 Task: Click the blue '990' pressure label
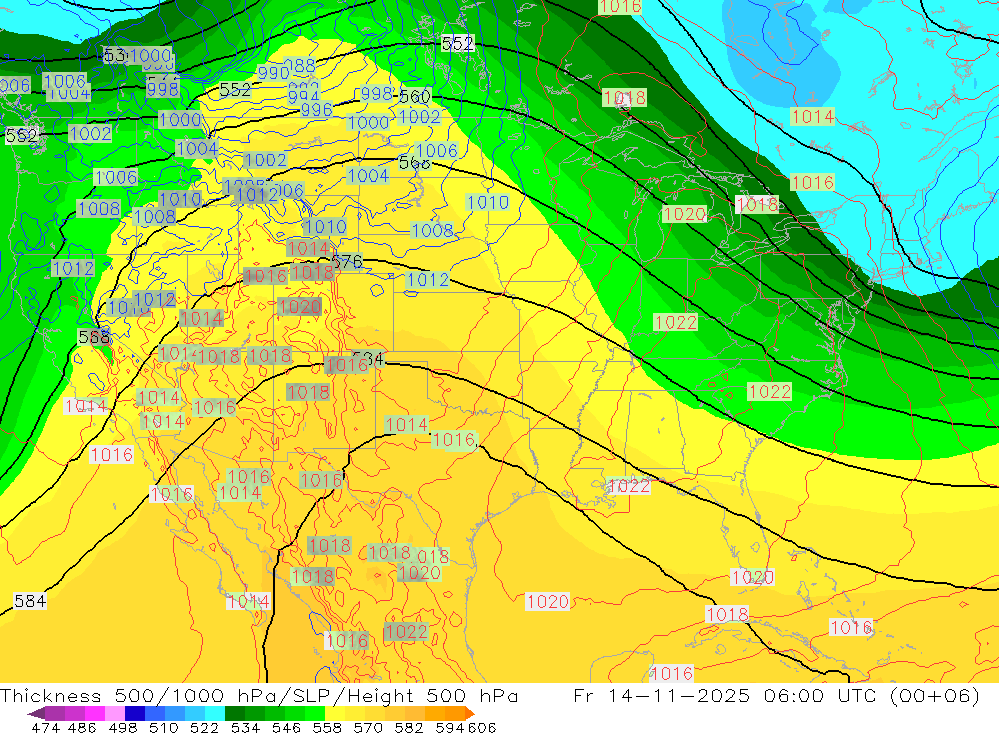click(274, 73)
